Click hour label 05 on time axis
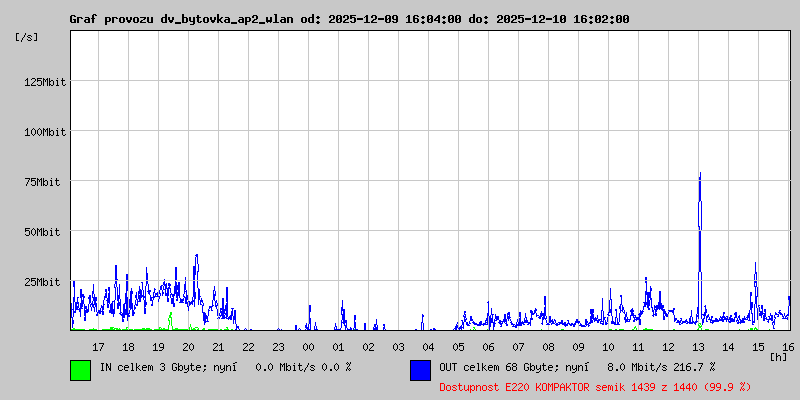Image resolution: width=800 pixels, height=400 pixels. coord(458,347)
